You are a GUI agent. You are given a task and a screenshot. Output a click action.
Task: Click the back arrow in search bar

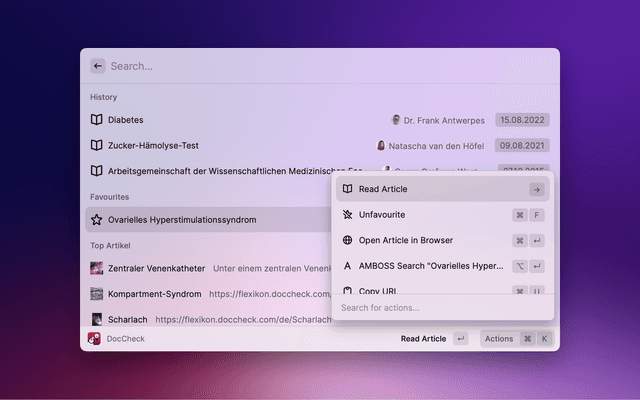click(x=97, y=66)
